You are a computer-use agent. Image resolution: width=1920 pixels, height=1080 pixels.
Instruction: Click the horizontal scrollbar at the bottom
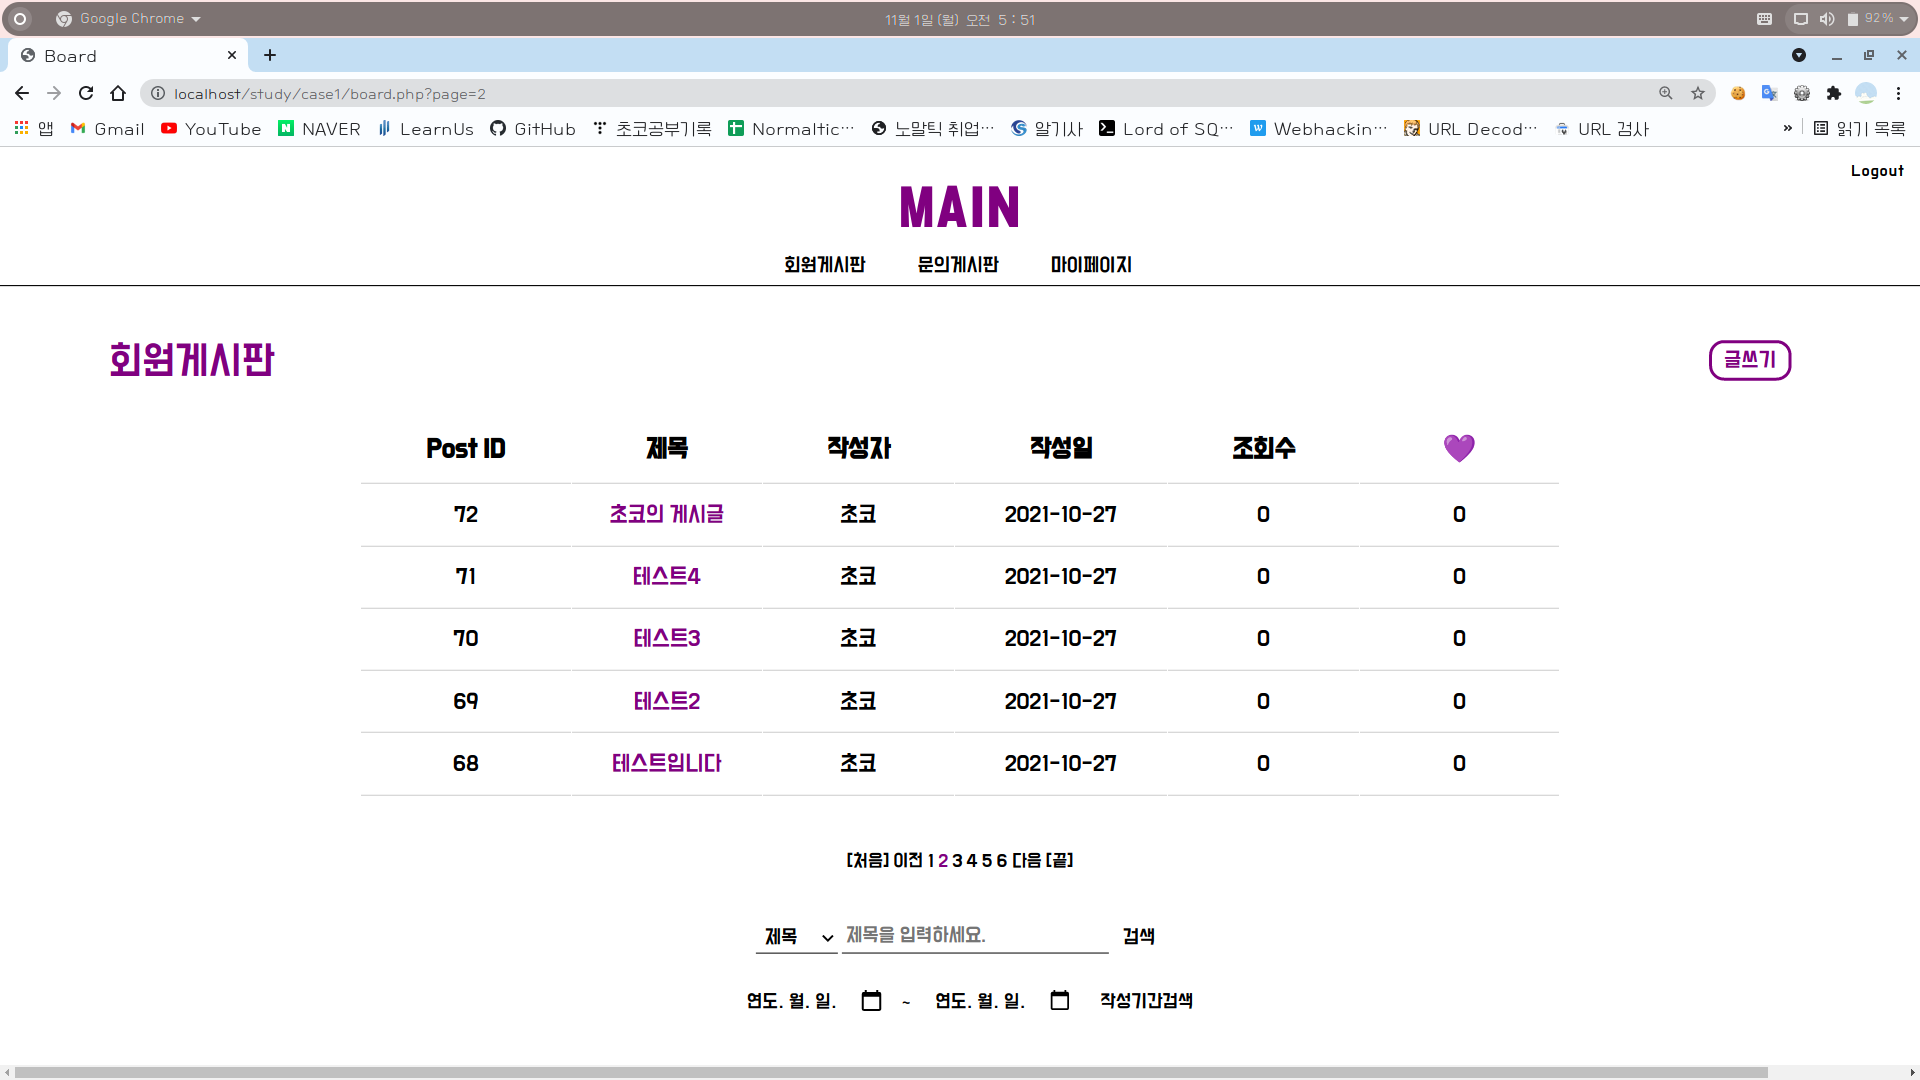point(890,1072)
